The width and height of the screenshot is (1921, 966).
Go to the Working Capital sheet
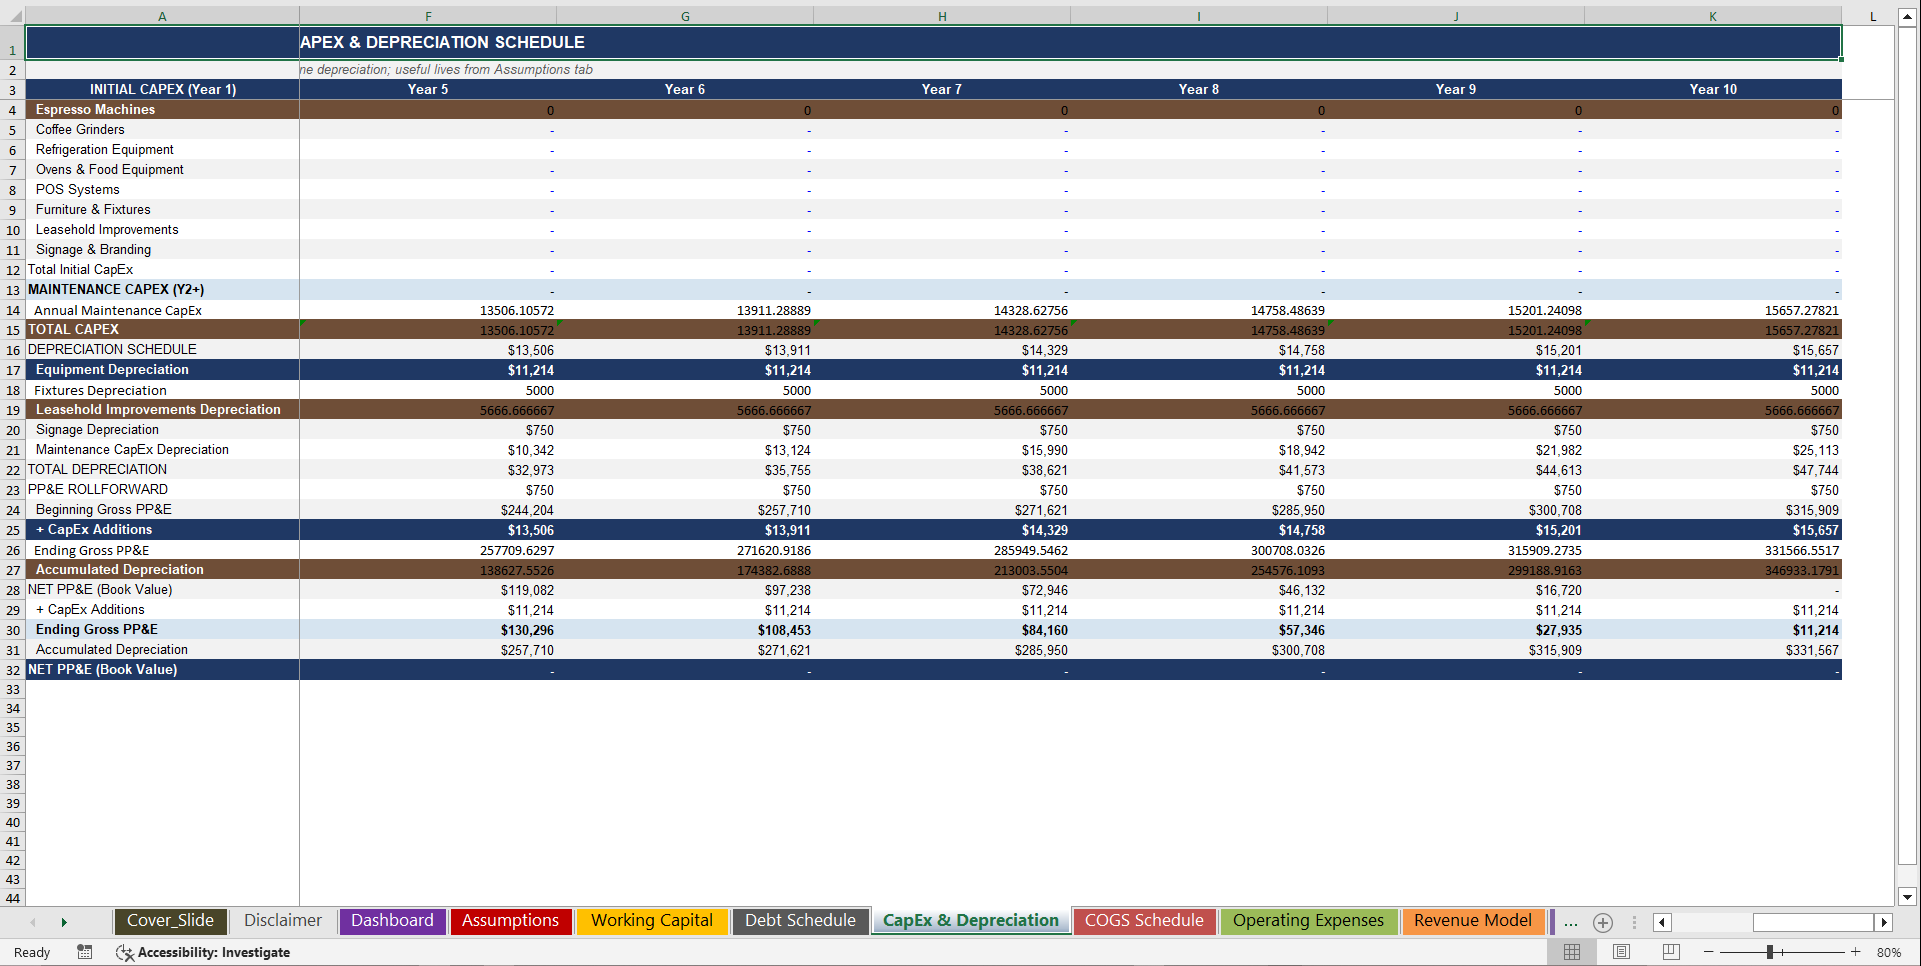(x=652, y=921)
